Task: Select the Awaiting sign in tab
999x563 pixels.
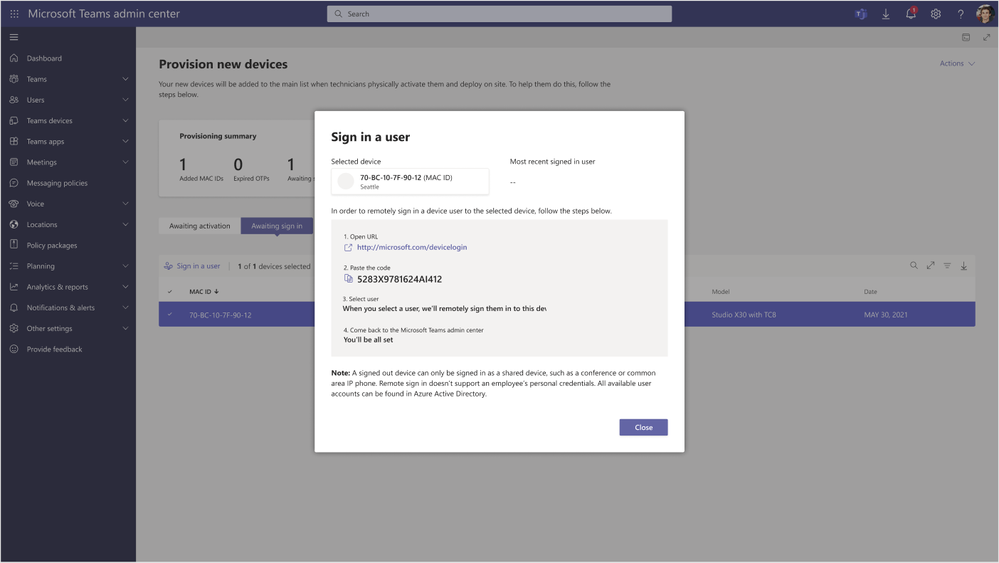Action: 277,225
